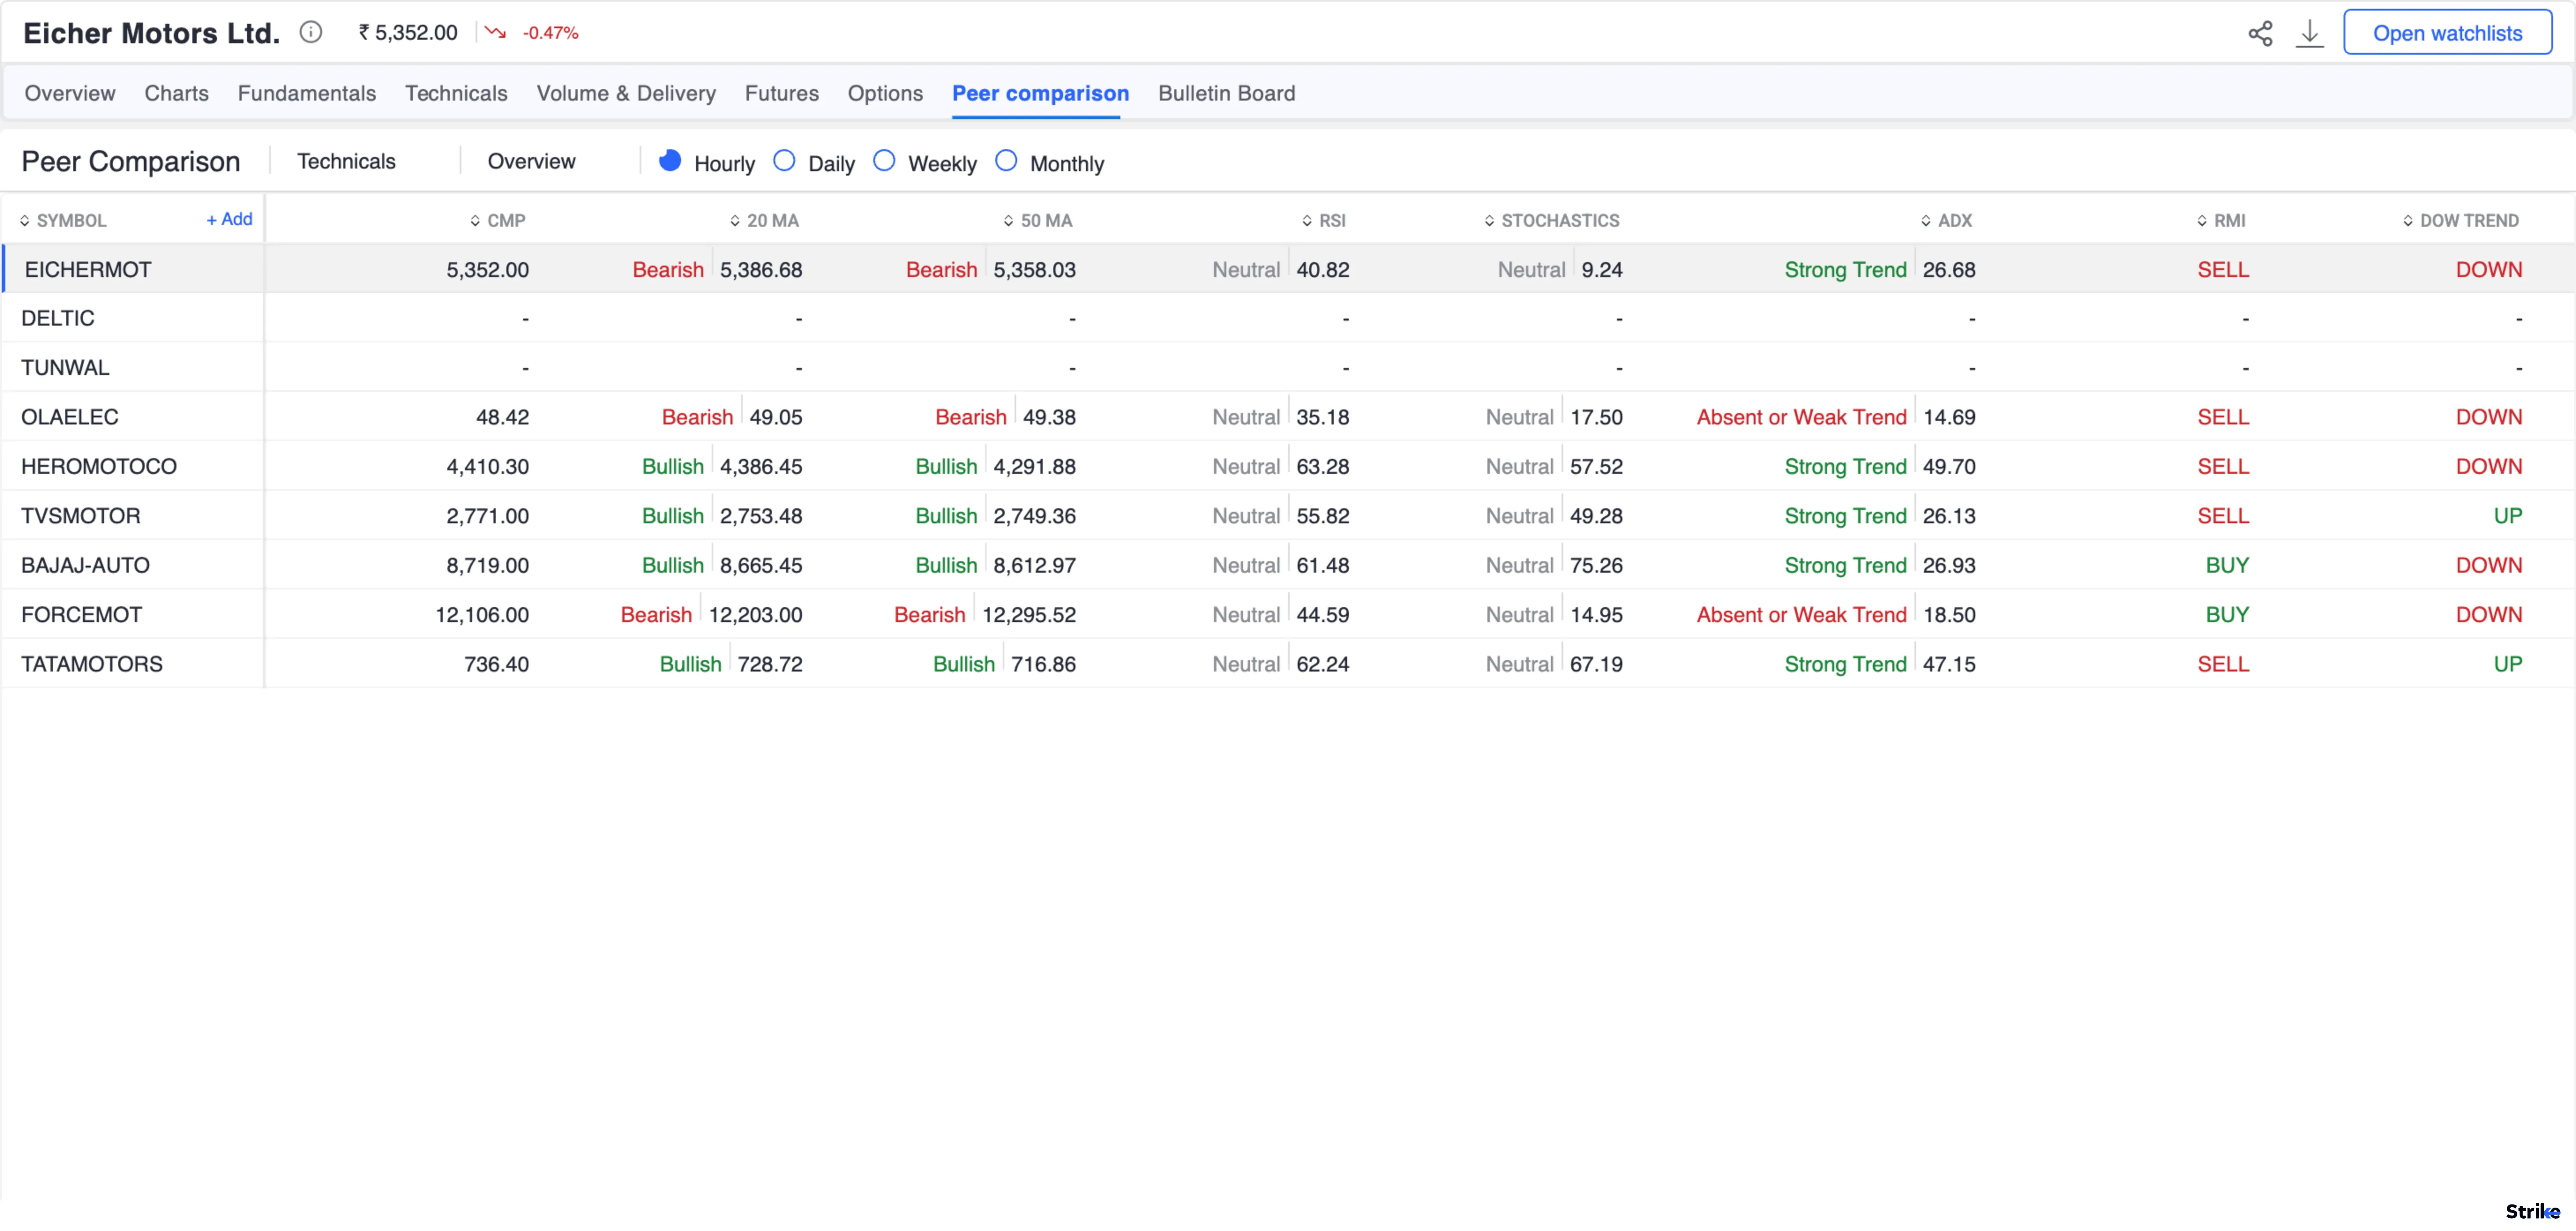The height and width of the screenshot is (1231, 2576).
Task: Select the Weekly radio button
Action: 884,160
